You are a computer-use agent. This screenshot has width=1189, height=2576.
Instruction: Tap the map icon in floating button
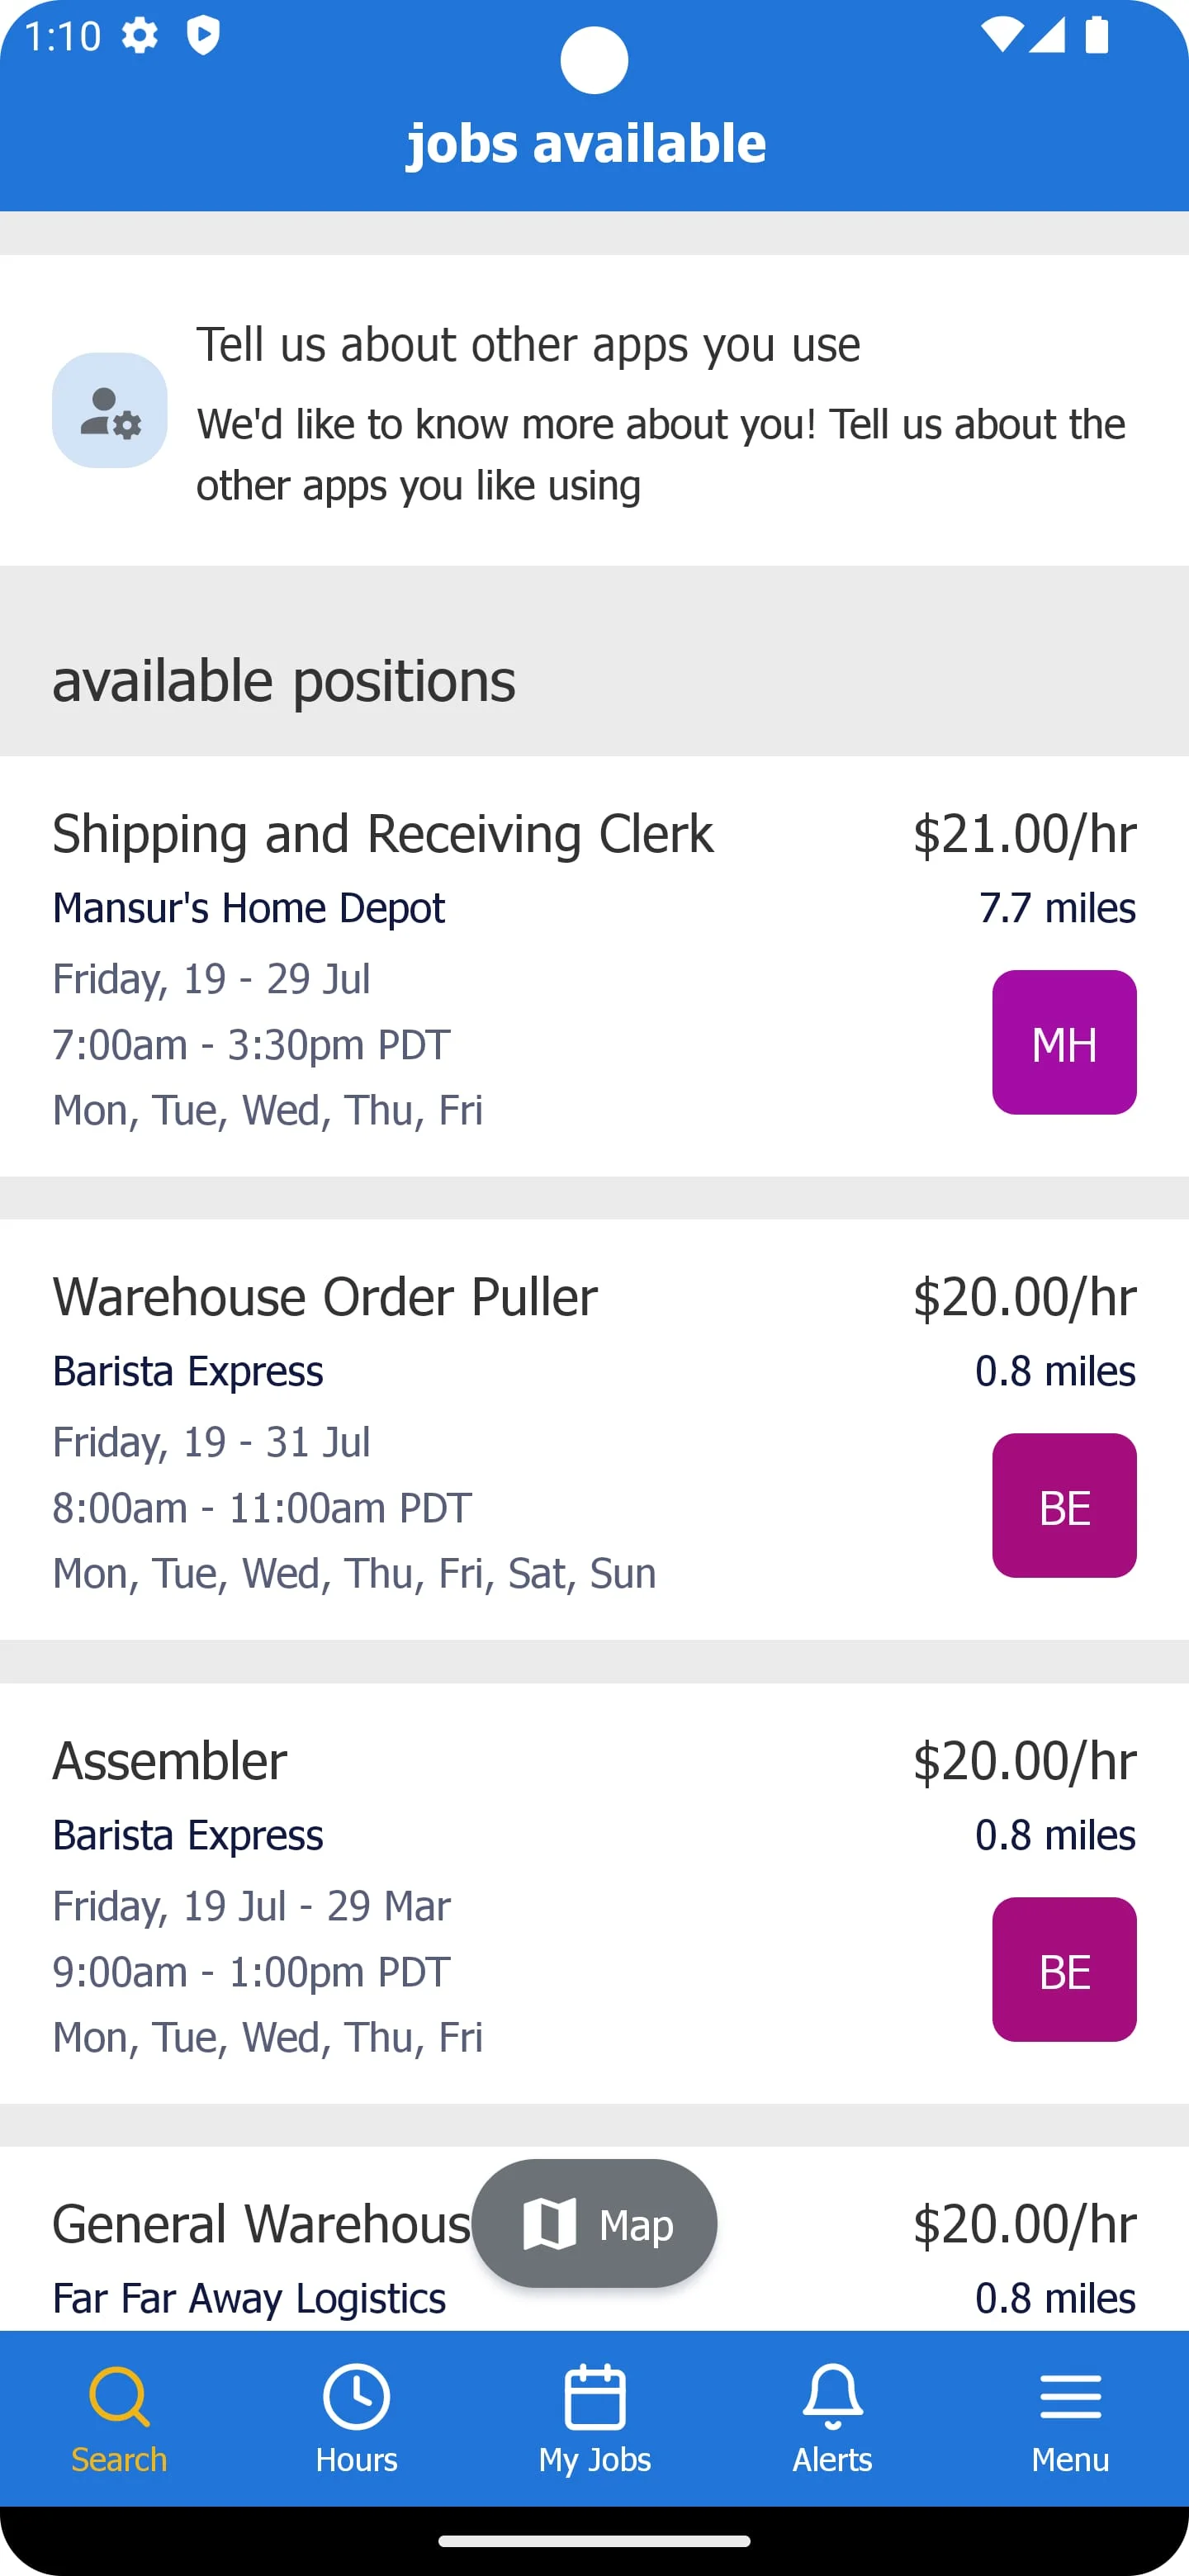(x=550, y=2223)
